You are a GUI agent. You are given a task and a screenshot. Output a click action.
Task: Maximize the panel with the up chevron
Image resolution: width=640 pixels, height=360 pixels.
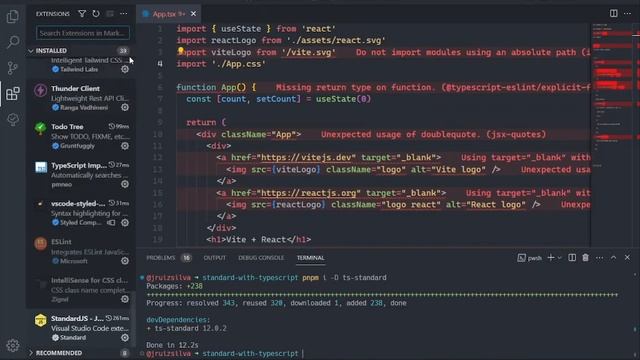click(613, 258)
